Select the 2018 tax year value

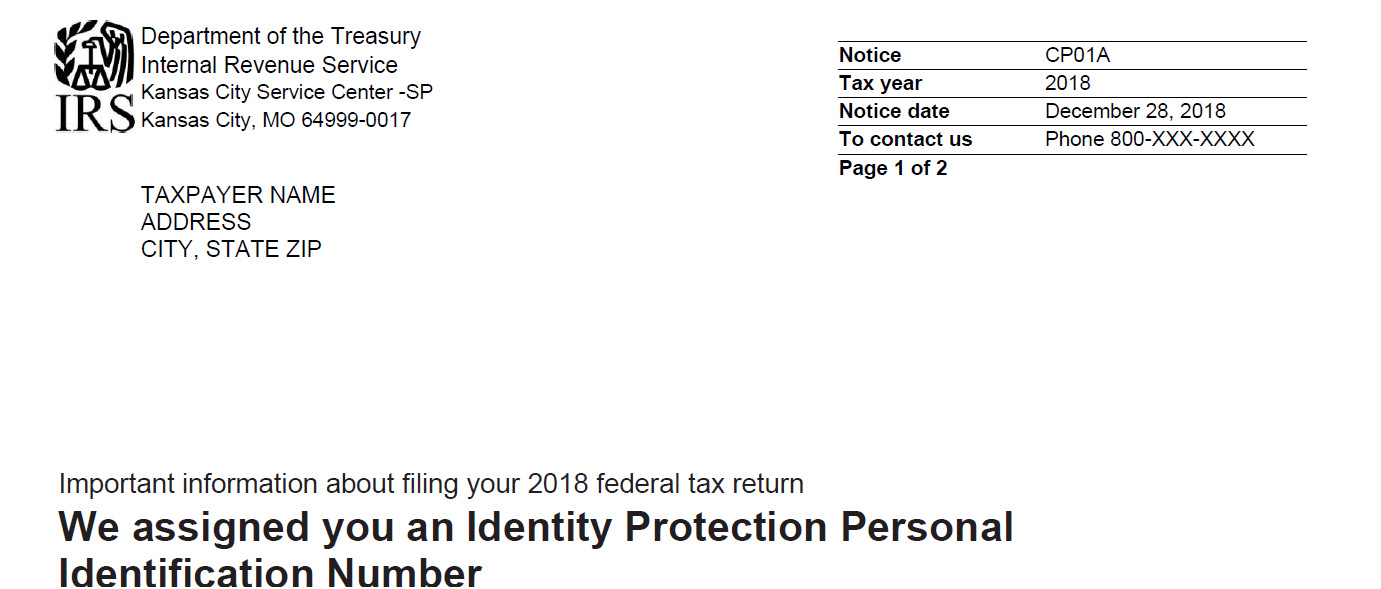pyautogui.click(x=1068, y=83)
